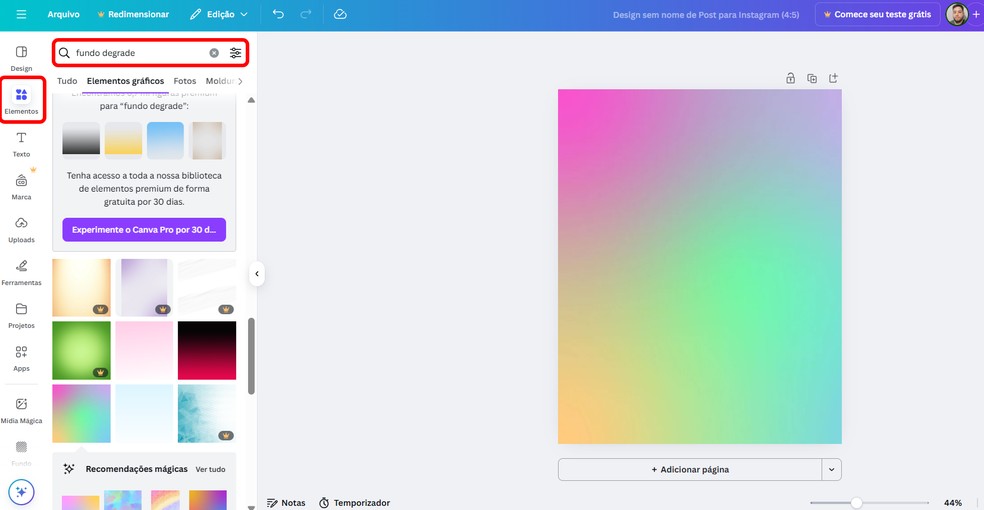Open the Design sidebar panel

21,58
